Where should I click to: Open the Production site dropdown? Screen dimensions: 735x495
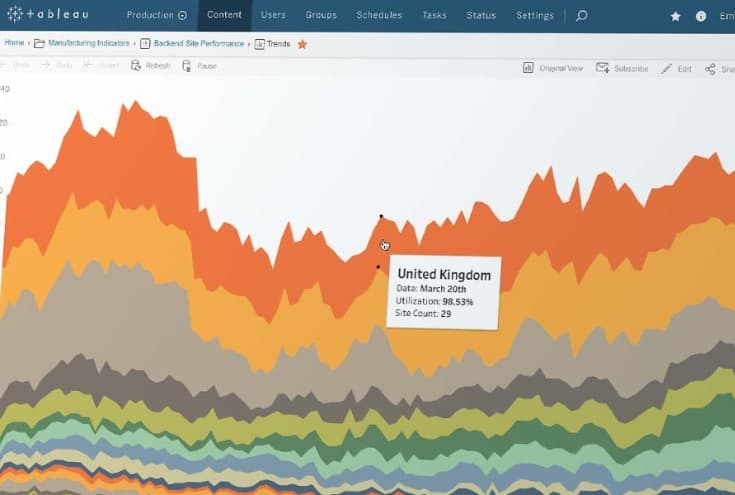click(x=157, y=15)
